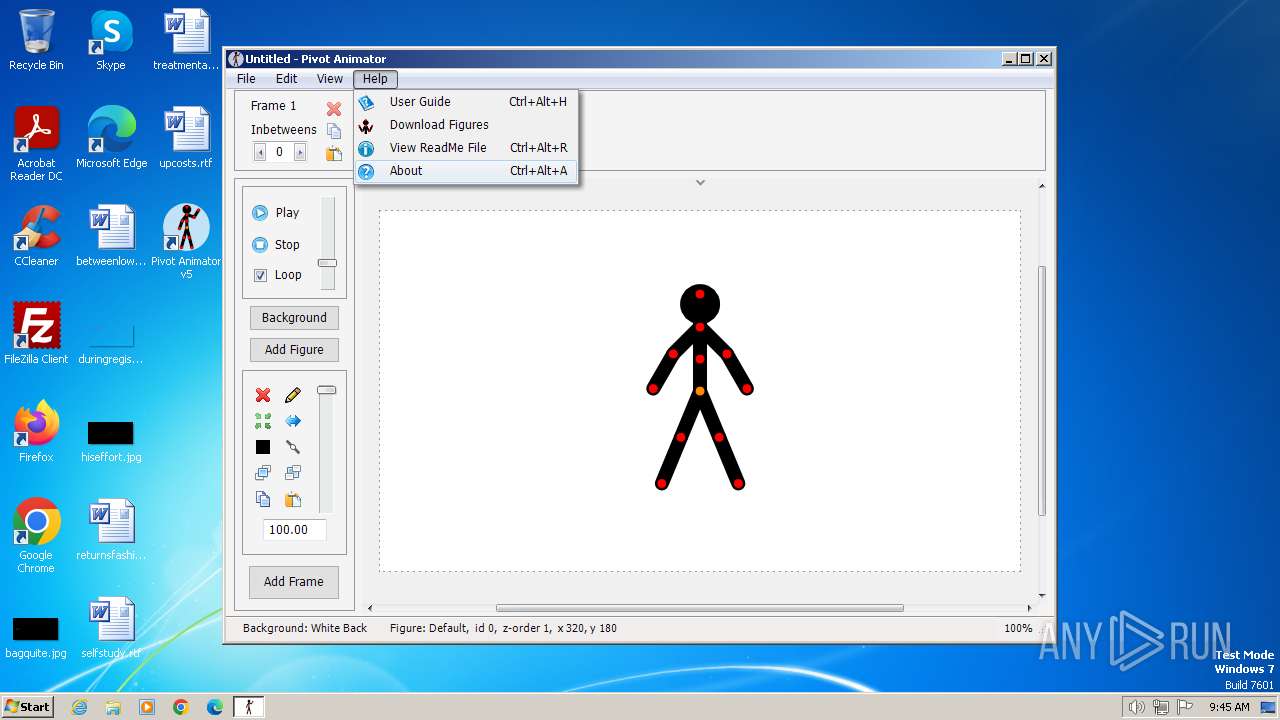The image size is (1280, 720).
Task: Delete current frame with red X icon
Action: click(x=334, y=108)
